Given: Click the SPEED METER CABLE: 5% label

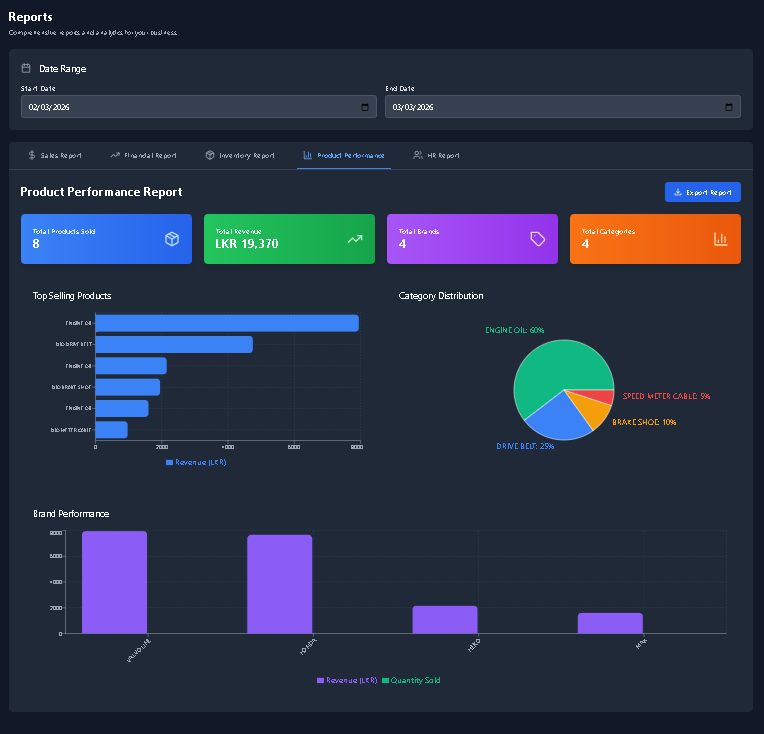Looking at the screenshot, I should 666,396.
